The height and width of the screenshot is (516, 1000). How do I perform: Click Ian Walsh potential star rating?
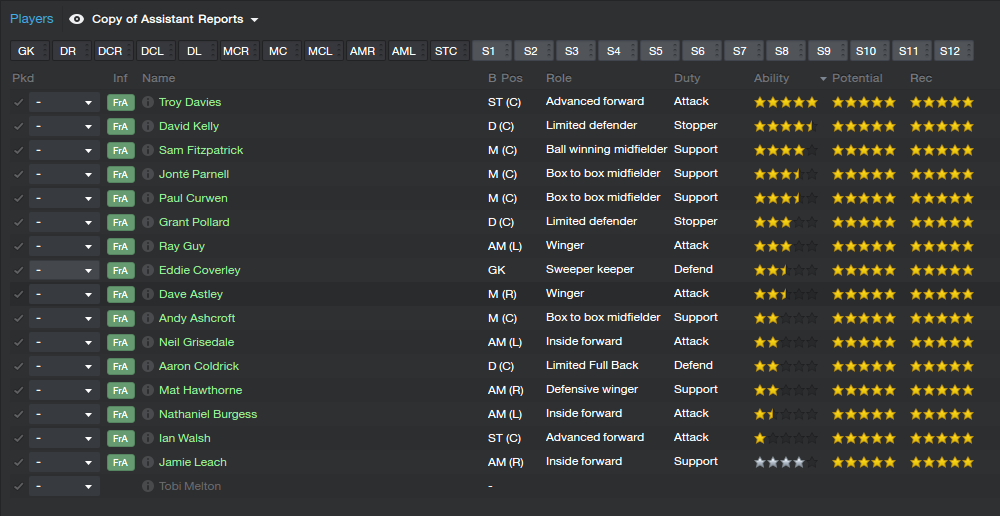pos(864,438)
